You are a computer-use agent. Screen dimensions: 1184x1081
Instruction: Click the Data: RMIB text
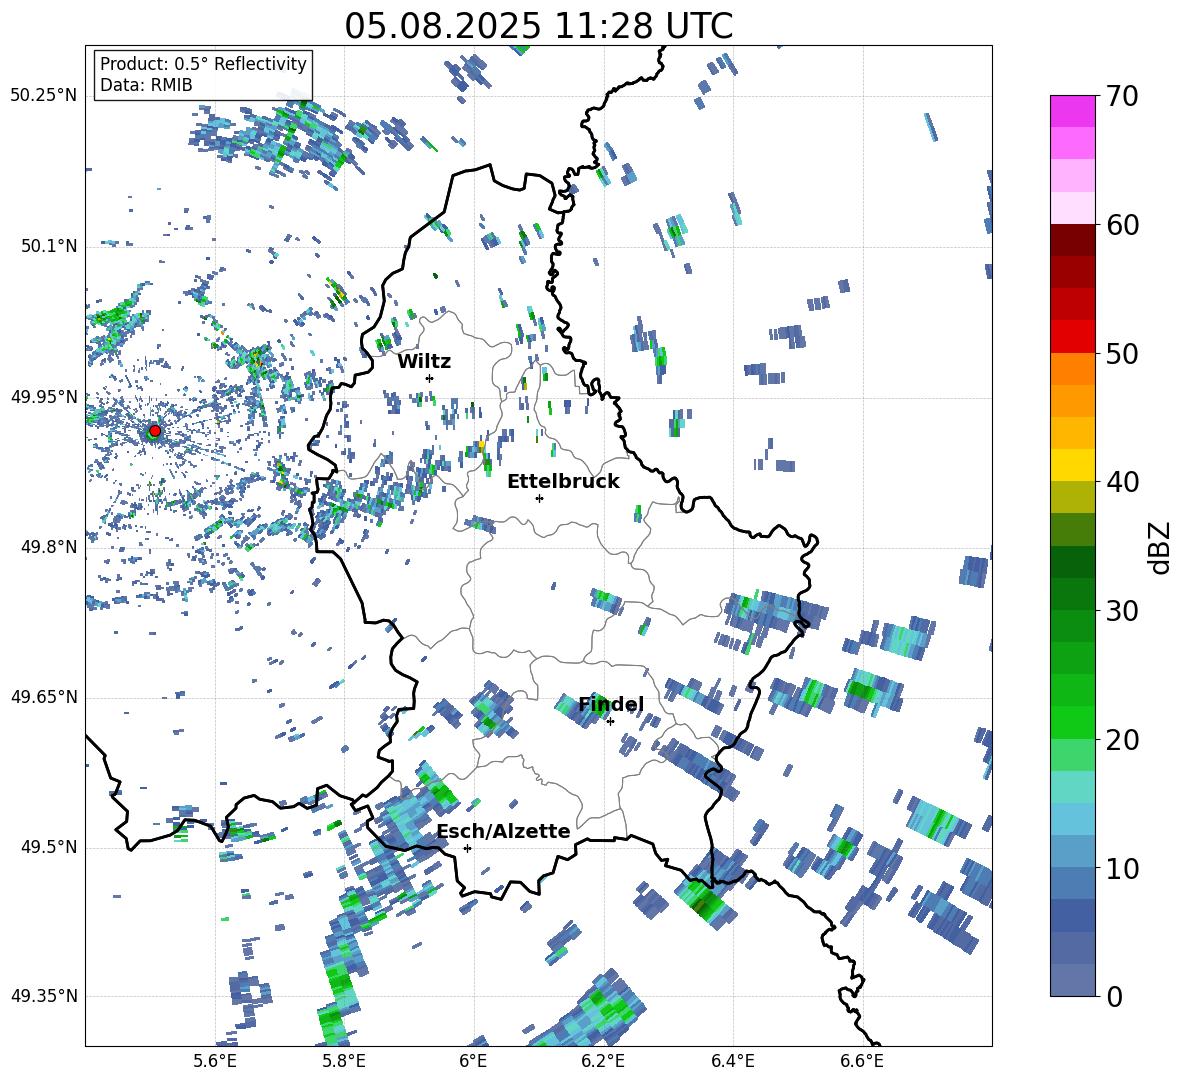click(x=146, y=85)
